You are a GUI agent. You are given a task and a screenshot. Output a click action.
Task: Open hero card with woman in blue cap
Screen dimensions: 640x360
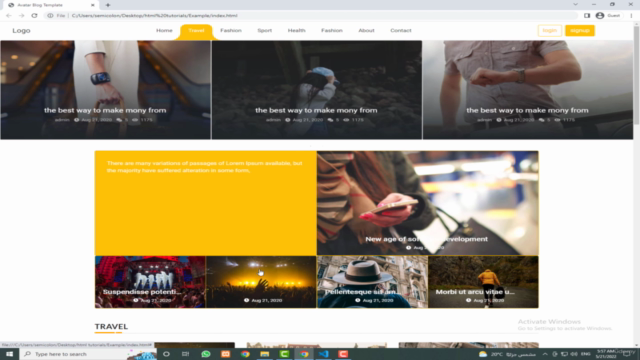(x=317, y=90)
